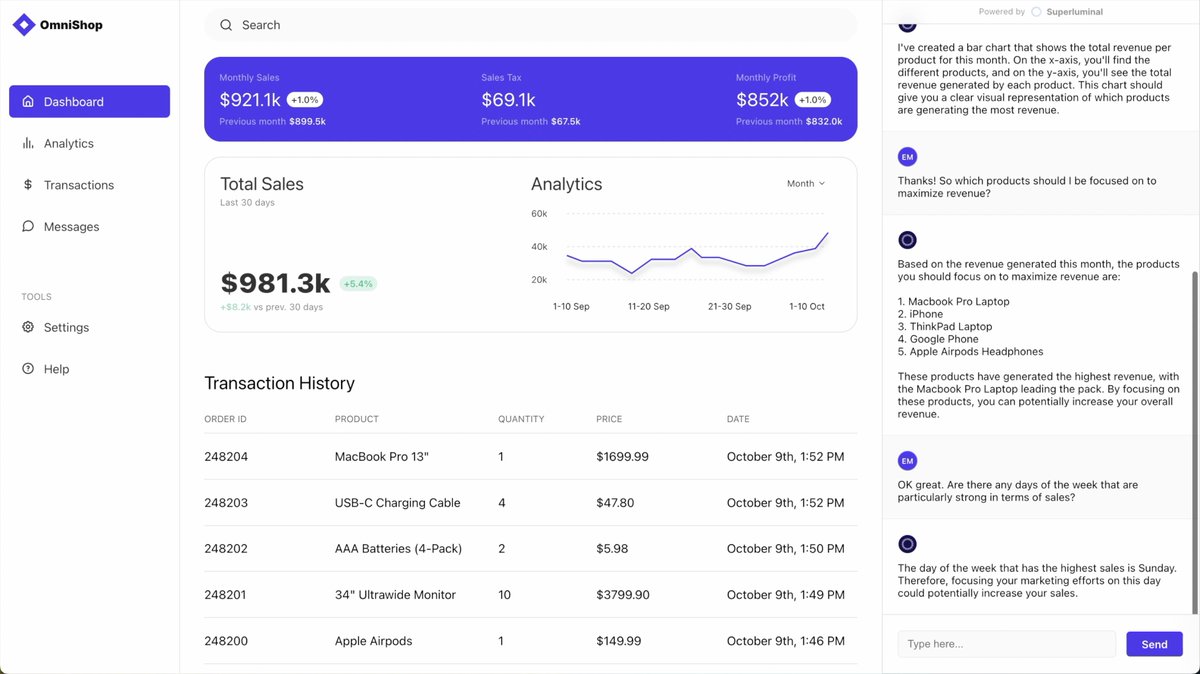
Task: Click the Sales Tax $69.1k value
Action: pyautogui.click(x=508, y=100)
